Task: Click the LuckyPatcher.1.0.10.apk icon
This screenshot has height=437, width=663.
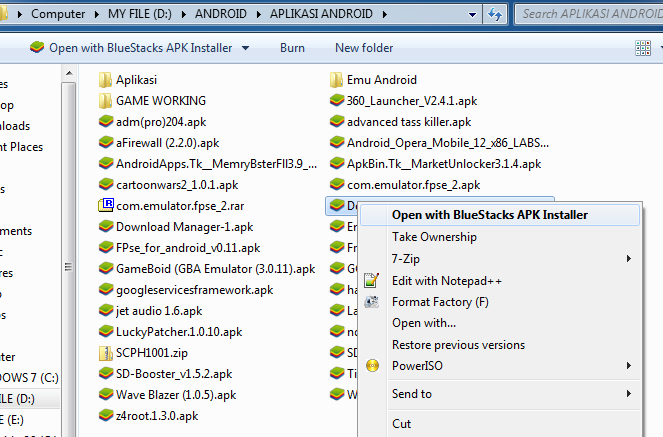Action: (106, 331)
